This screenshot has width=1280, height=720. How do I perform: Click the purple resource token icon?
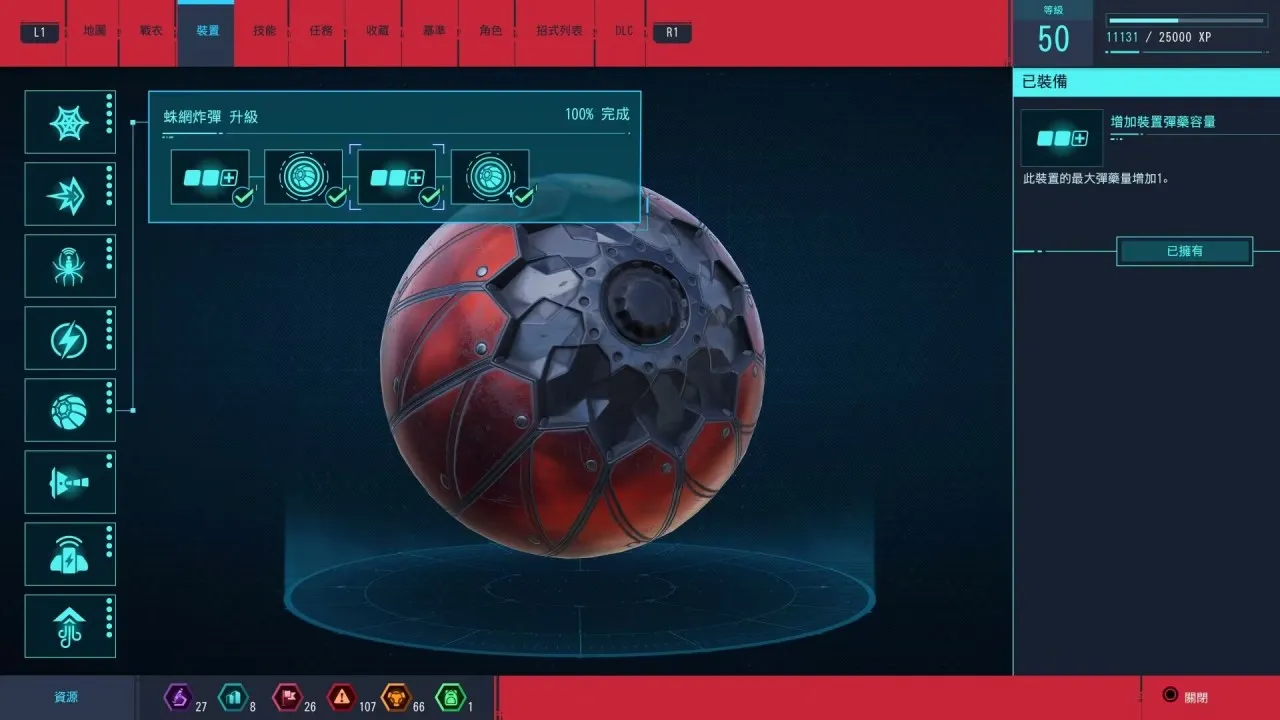[177, 697]
